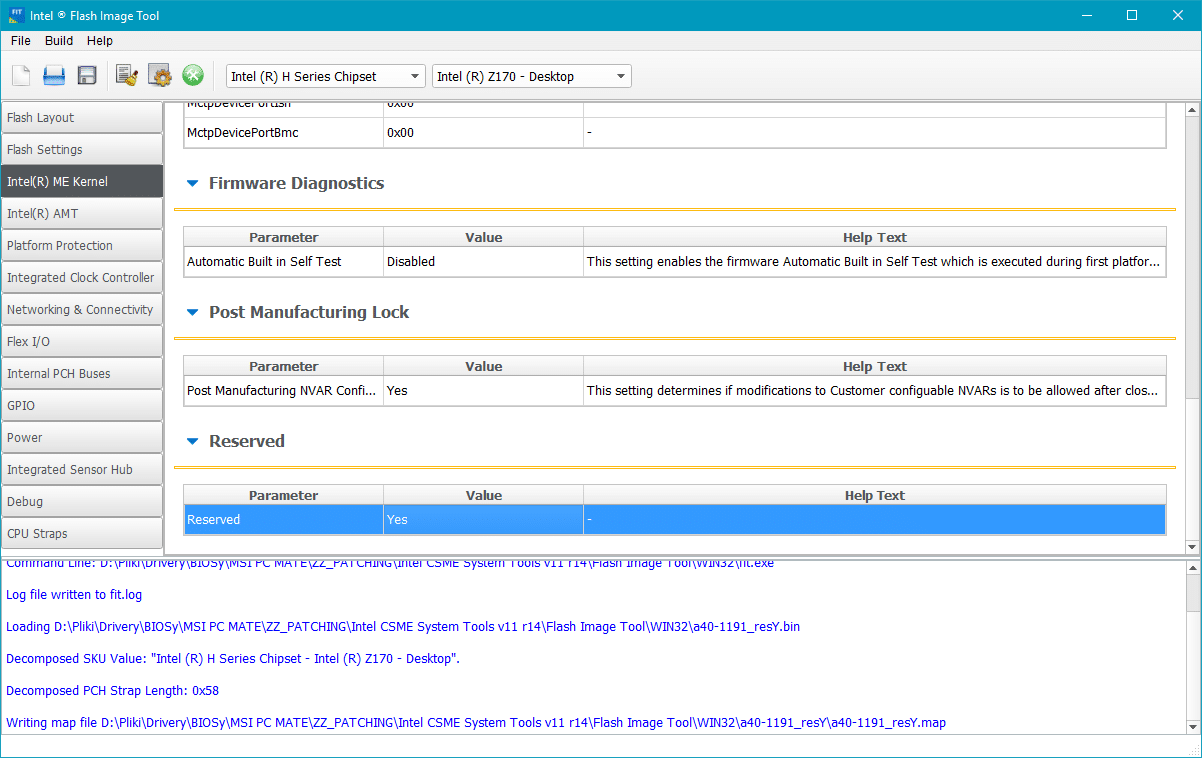The width and height of the screenshot is (1202, 758).
Task: Click the Writing map file log line
Action: (476, 723)
